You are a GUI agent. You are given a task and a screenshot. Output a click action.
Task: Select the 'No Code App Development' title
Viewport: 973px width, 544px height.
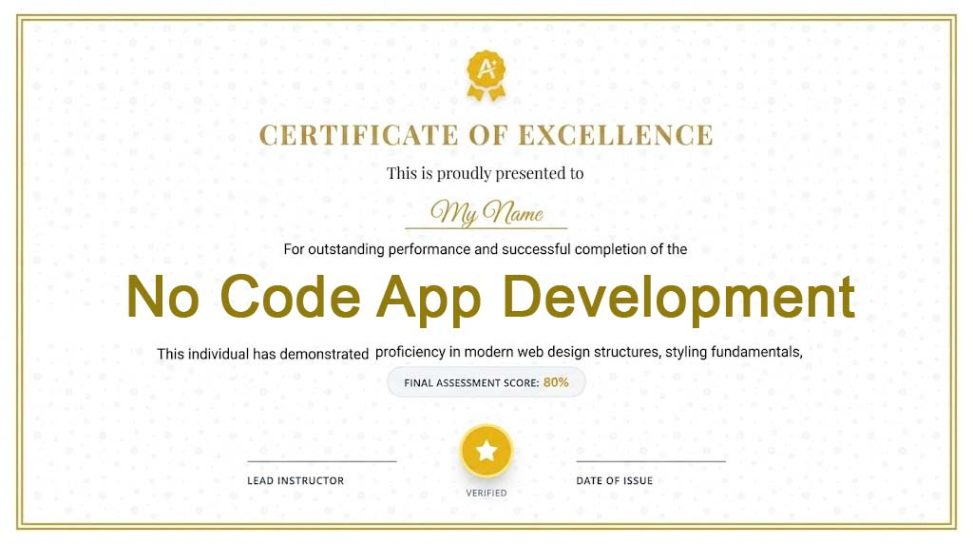click(x=491, y=298)
